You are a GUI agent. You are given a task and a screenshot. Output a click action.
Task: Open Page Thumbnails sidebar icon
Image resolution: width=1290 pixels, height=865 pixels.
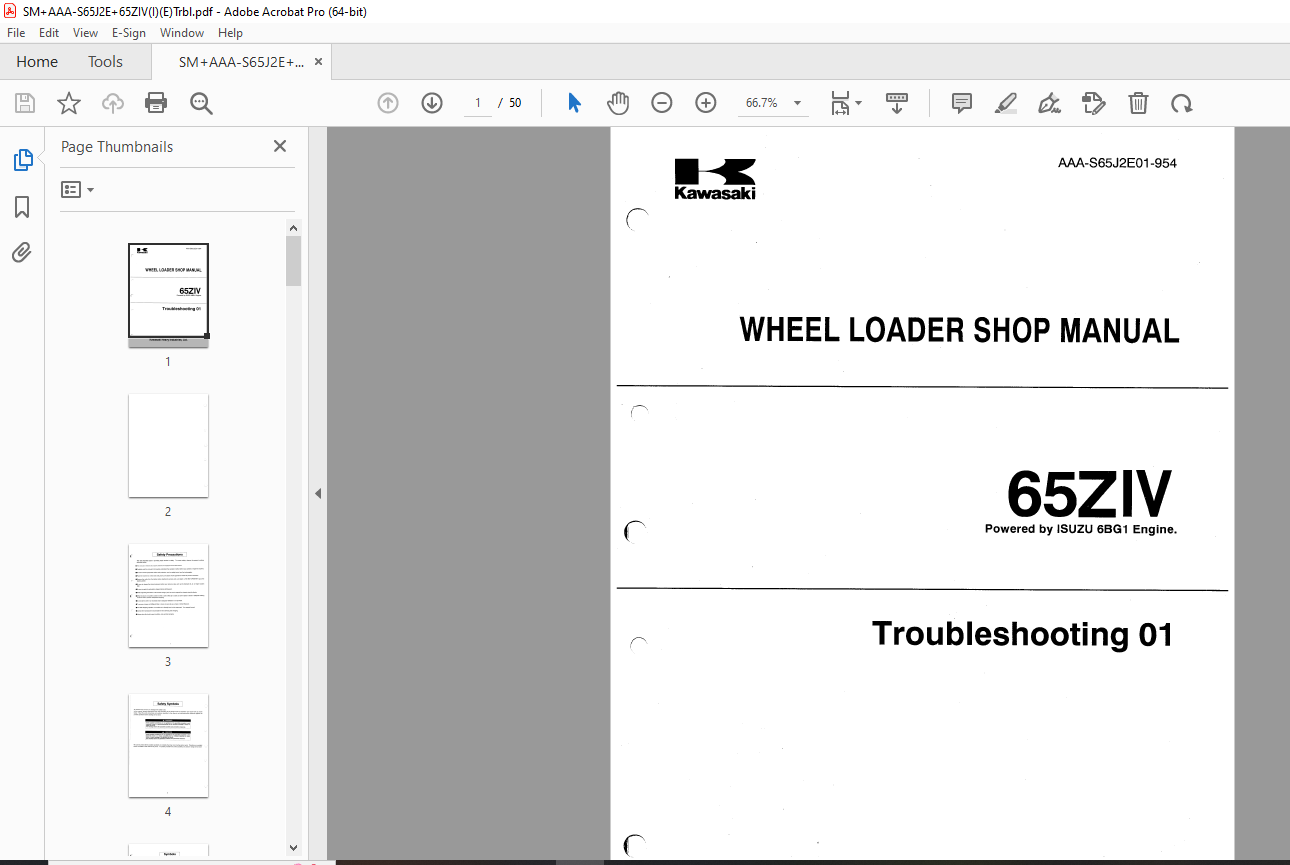[22, 160]
